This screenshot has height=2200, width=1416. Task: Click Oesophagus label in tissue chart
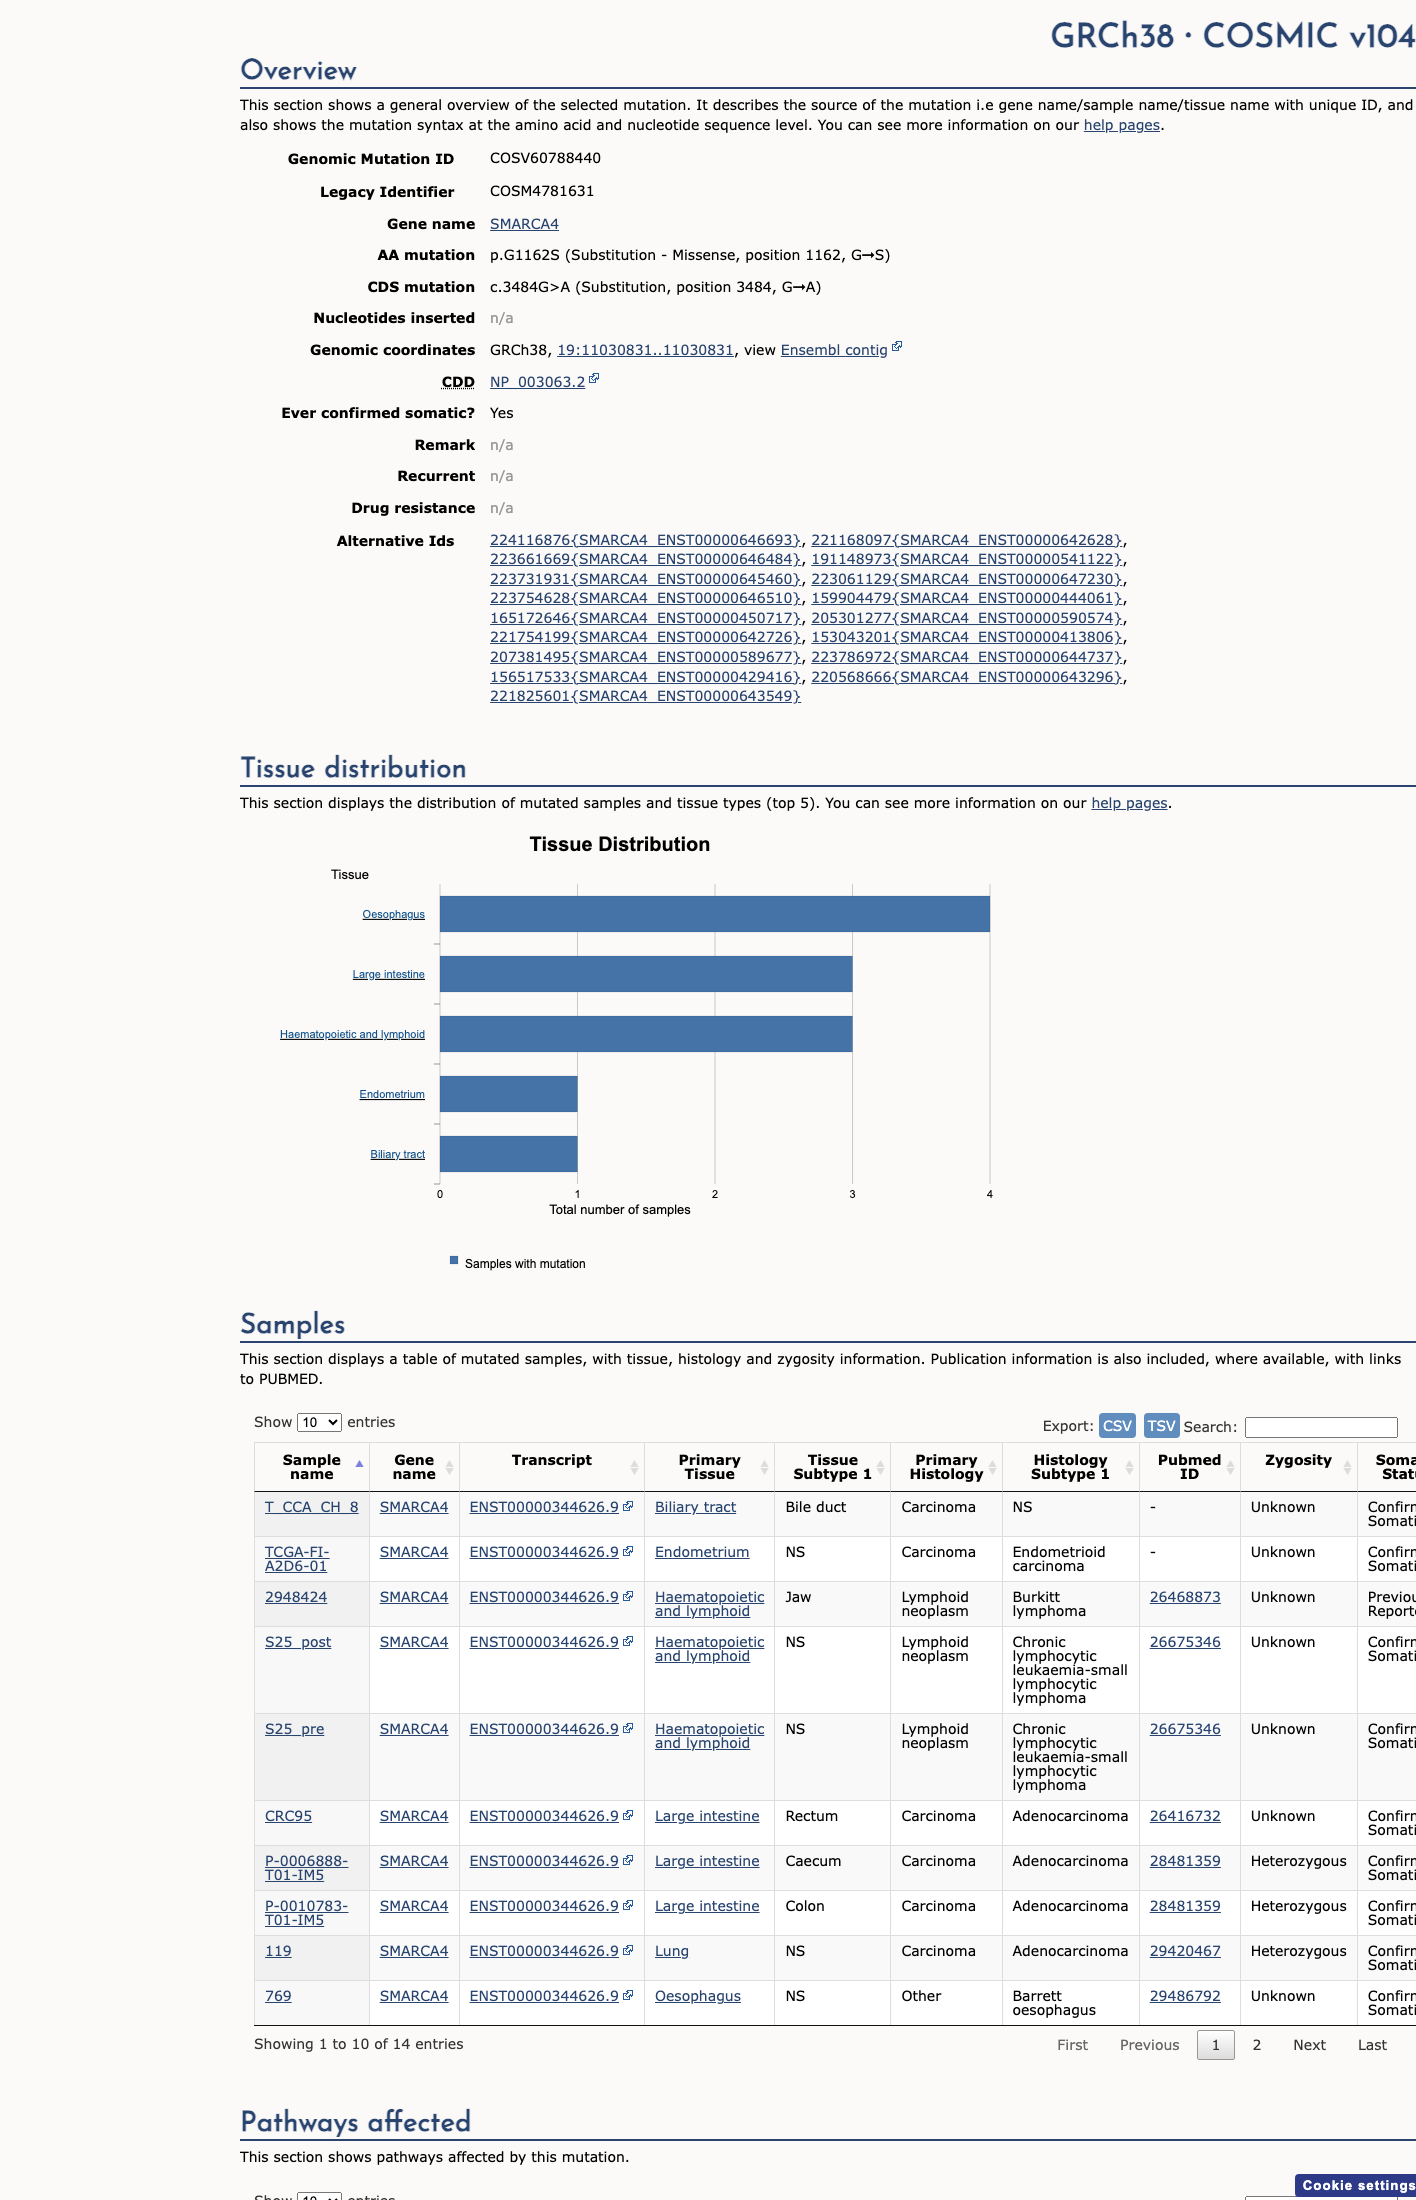393,914
